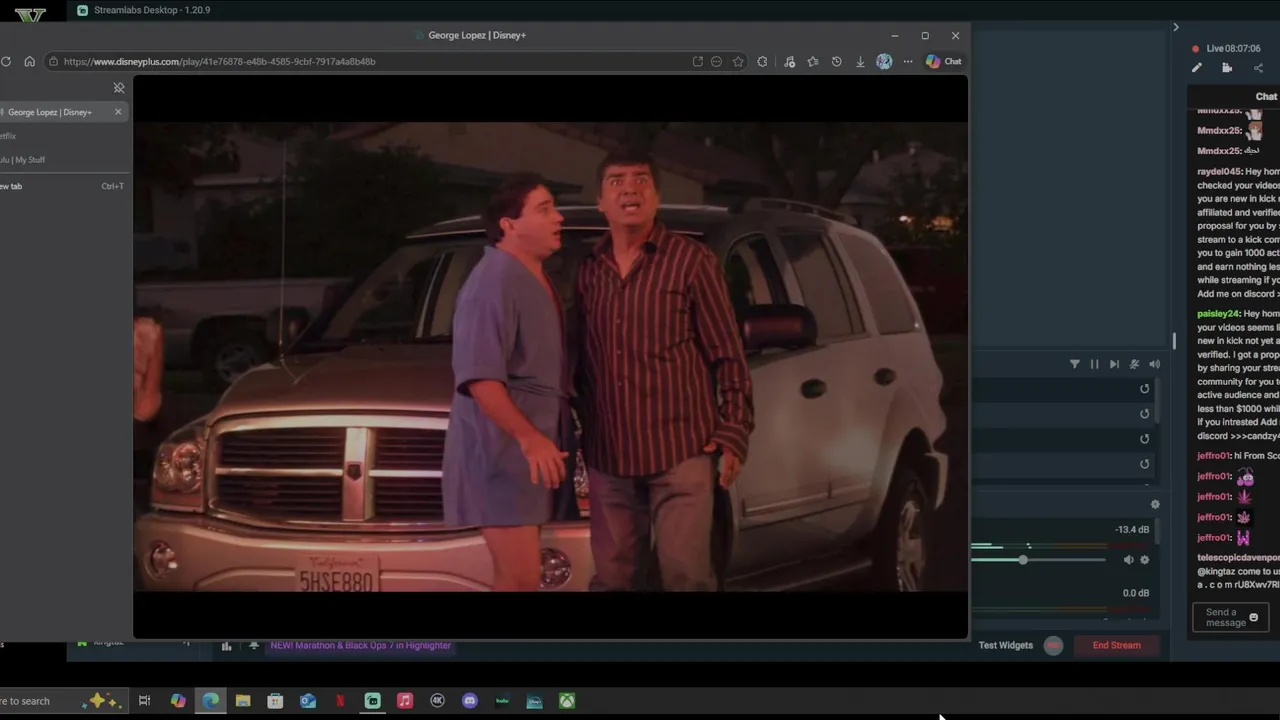Open Discord from the taskbar

coord(470,701)
